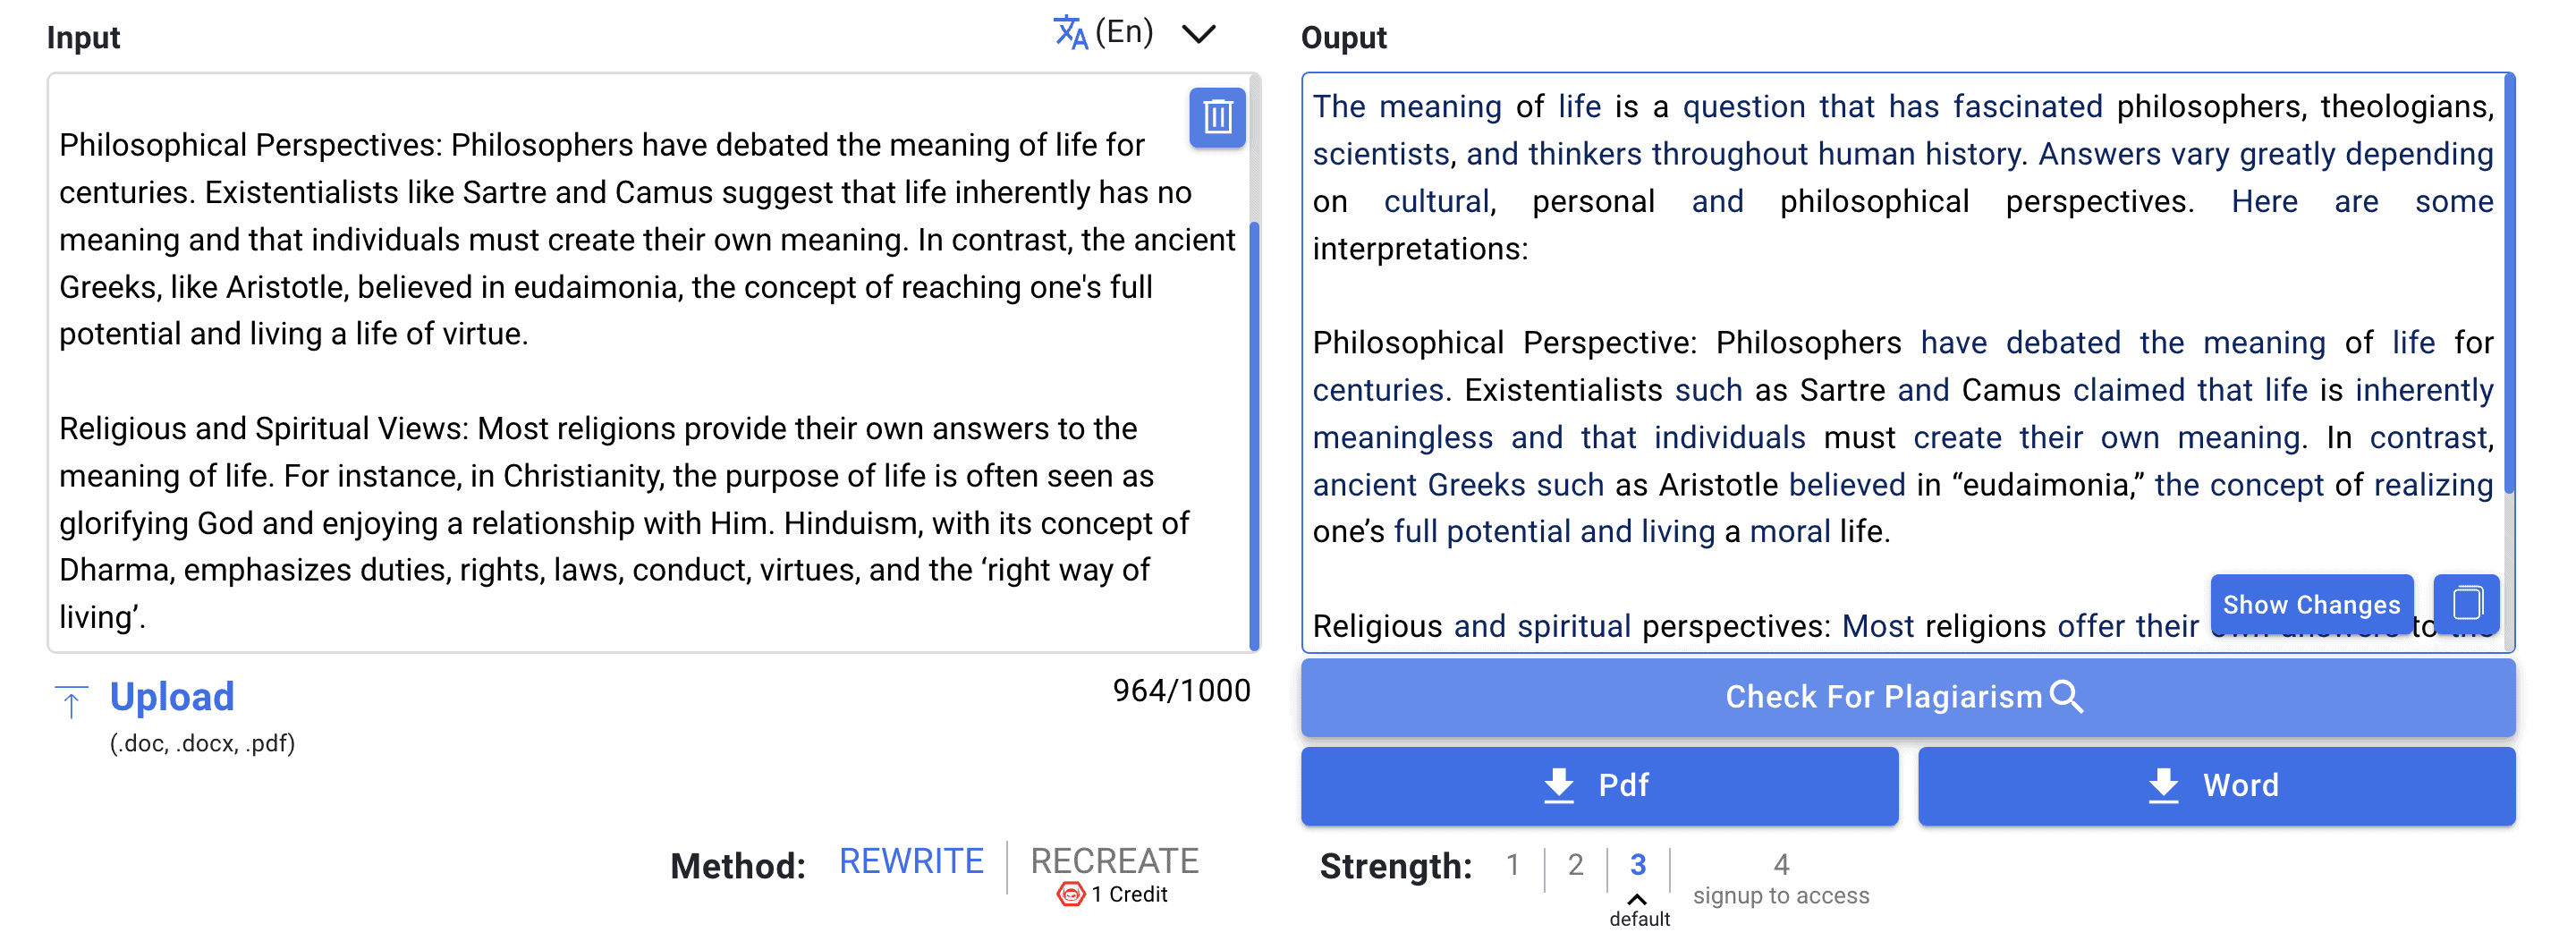
Task: Click inside the input text area
Action: (640, 380)
